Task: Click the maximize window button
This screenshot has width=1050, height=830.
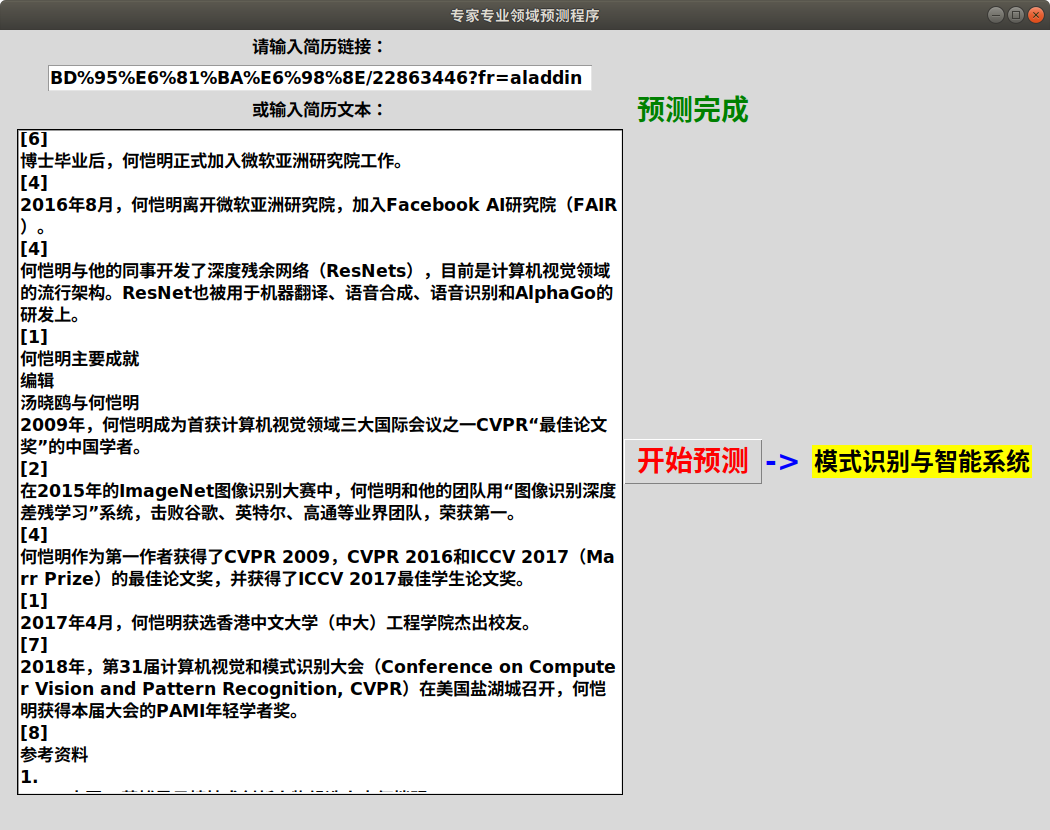Action: (1014, 15)
